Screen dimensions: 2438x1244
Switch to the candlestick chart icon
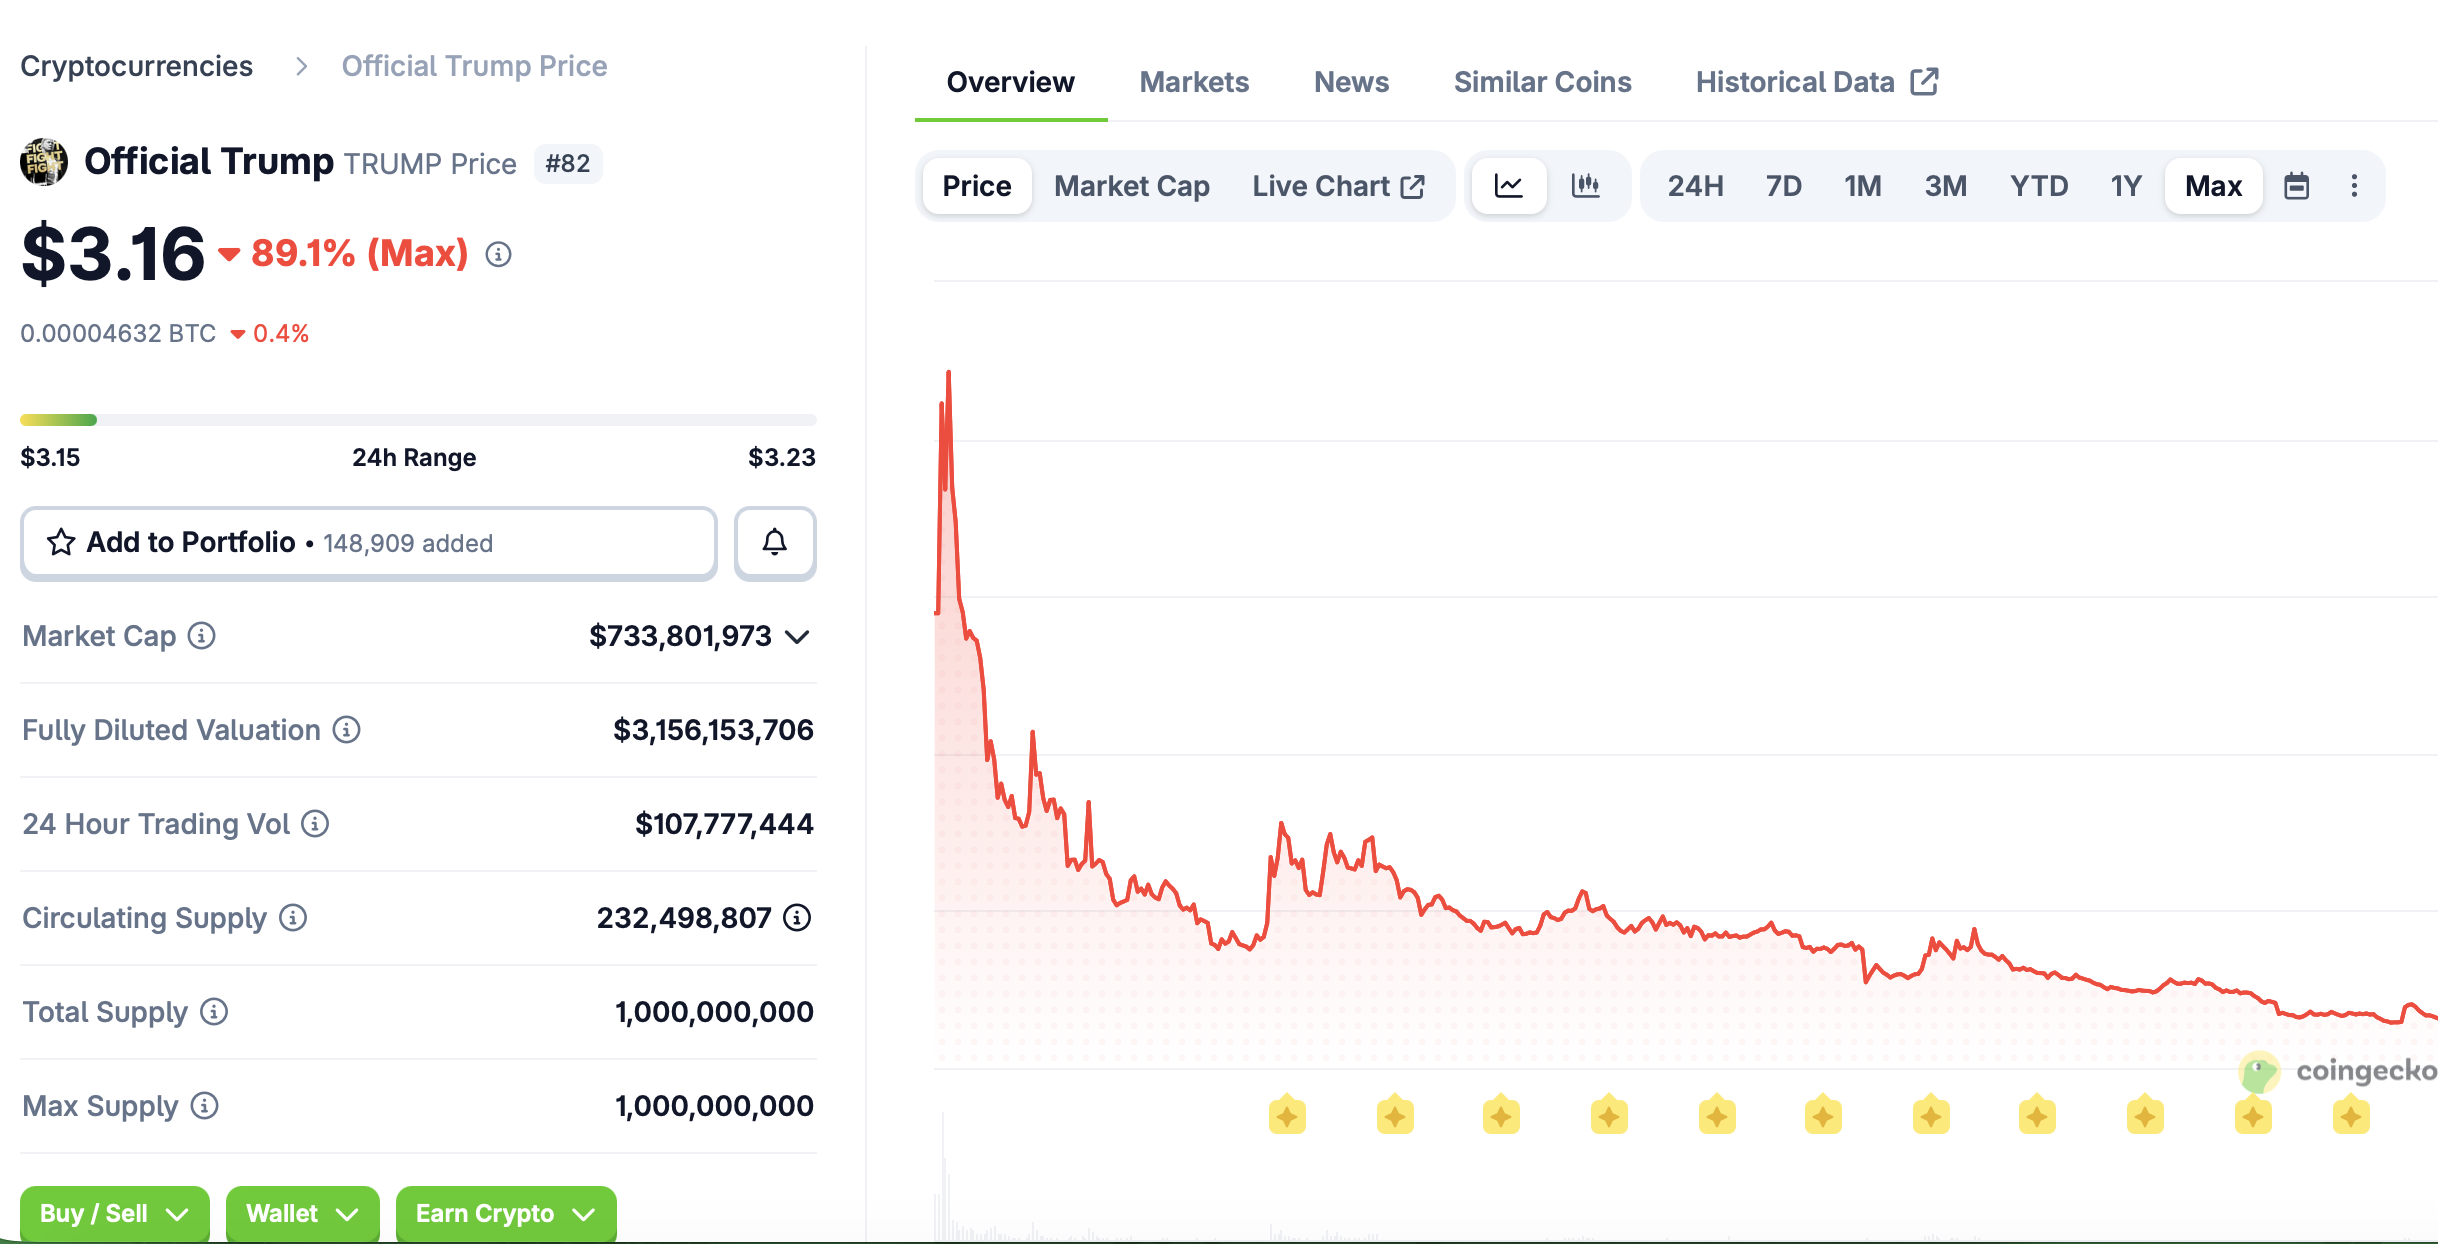pos(1586,185)
